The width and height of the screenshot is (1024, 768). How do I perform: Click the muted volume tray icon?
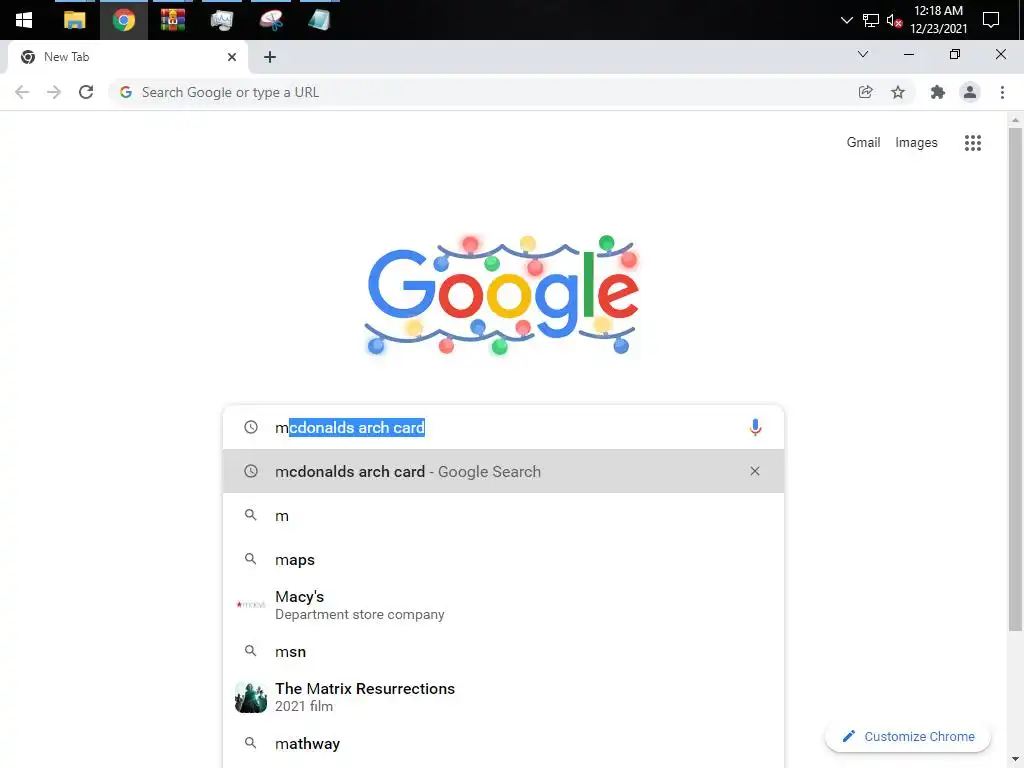(894, 21)
